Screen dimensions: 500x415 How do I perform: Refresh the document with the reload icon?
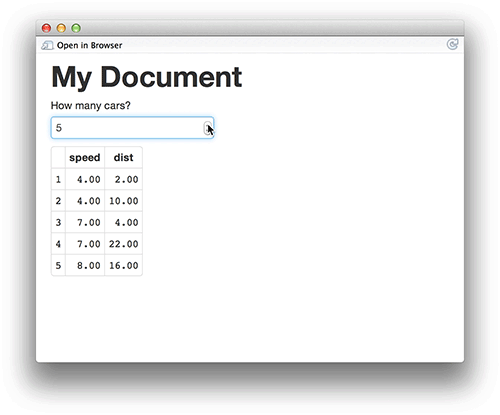(x=452, y=44)
